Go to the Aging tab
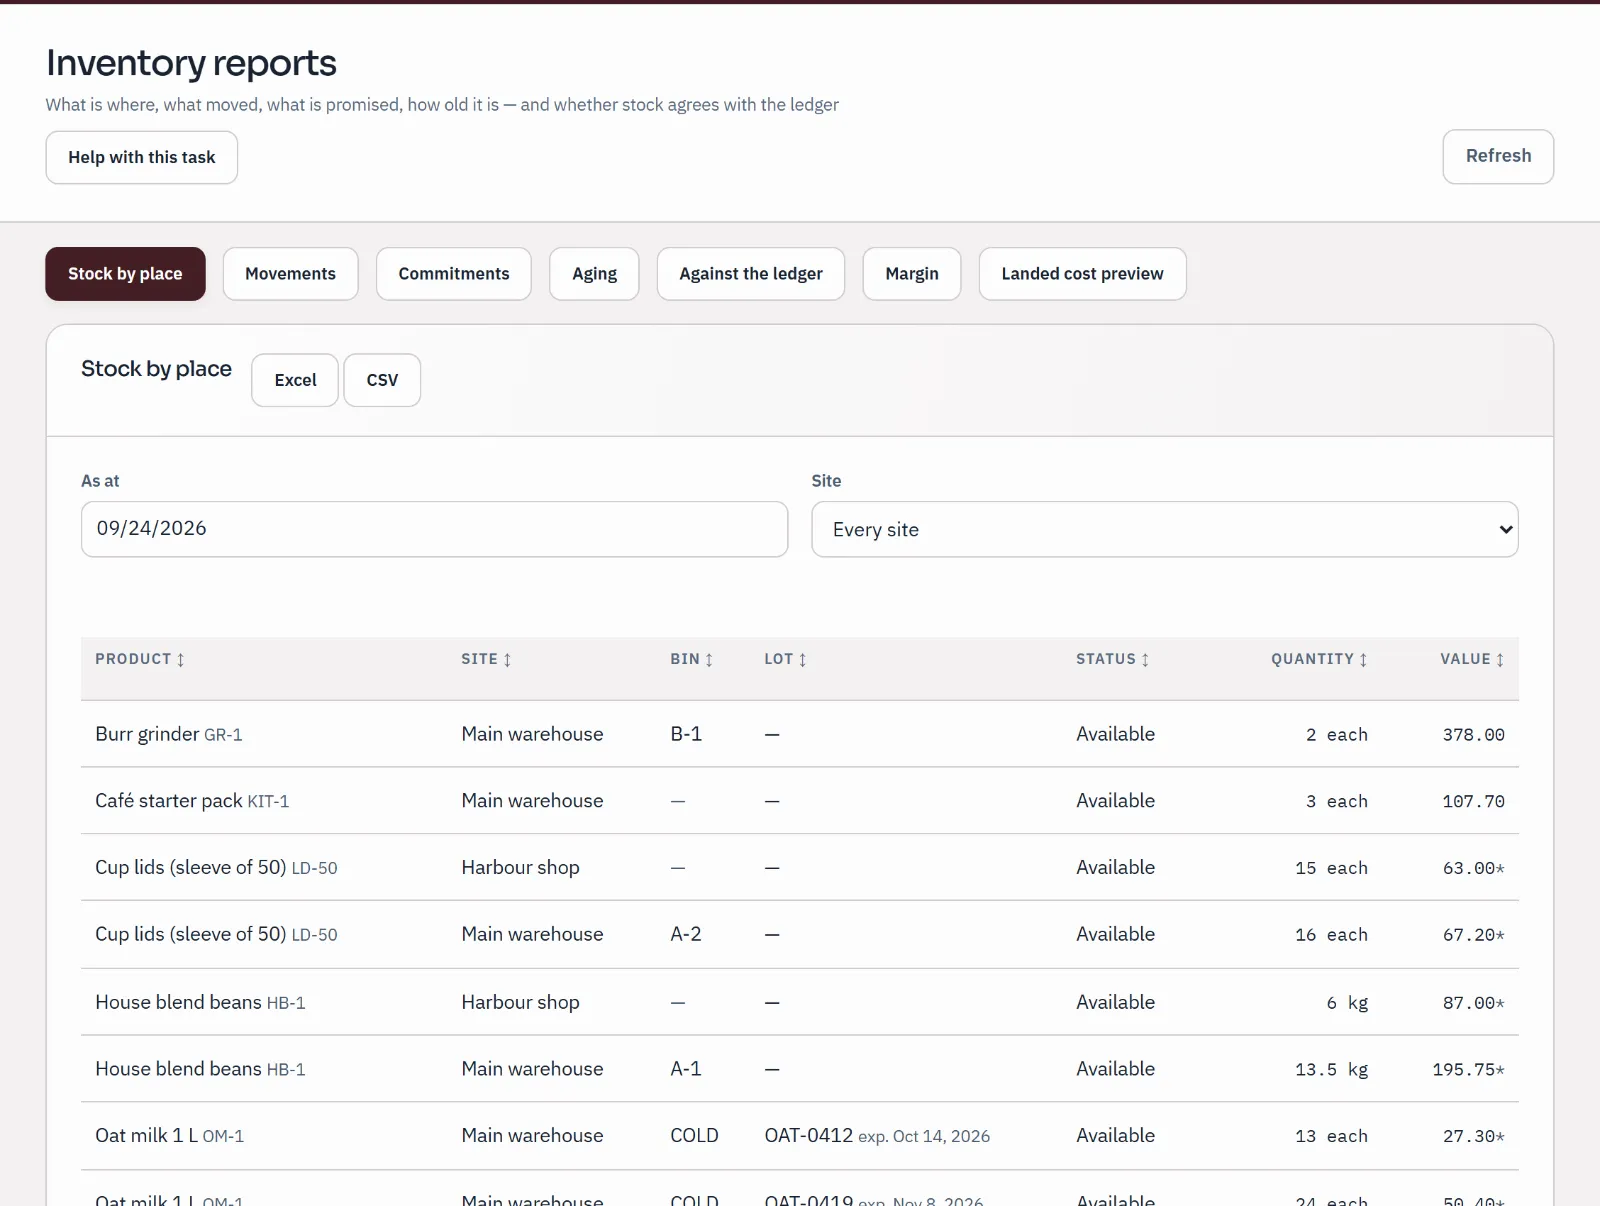The height and width of the screenshot is (1206, 1600). point(594,274)
